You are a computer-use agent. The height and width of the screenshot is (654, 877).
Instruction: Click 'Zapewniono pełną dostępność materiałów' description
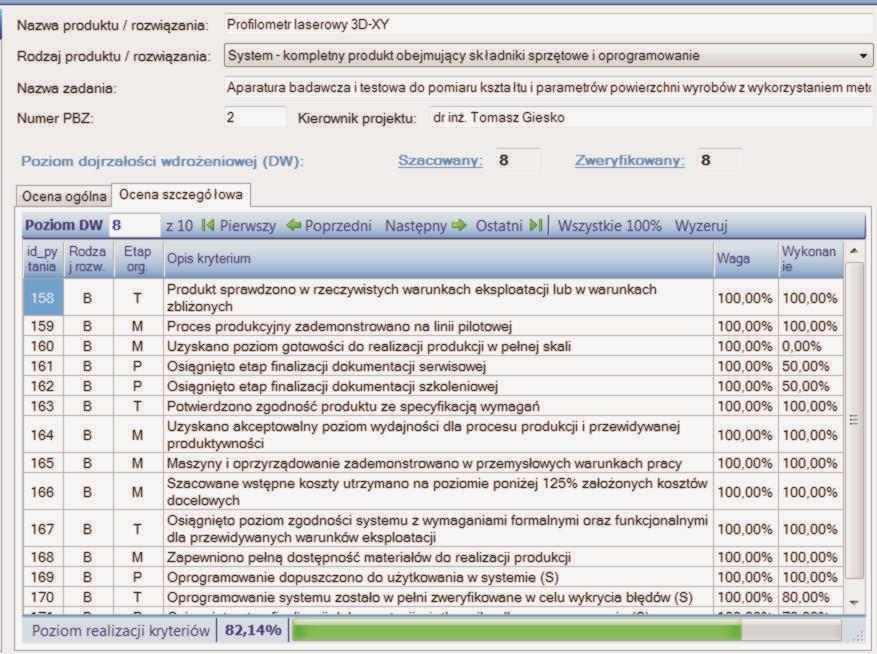pyautogui.click(x=369, y=558)
